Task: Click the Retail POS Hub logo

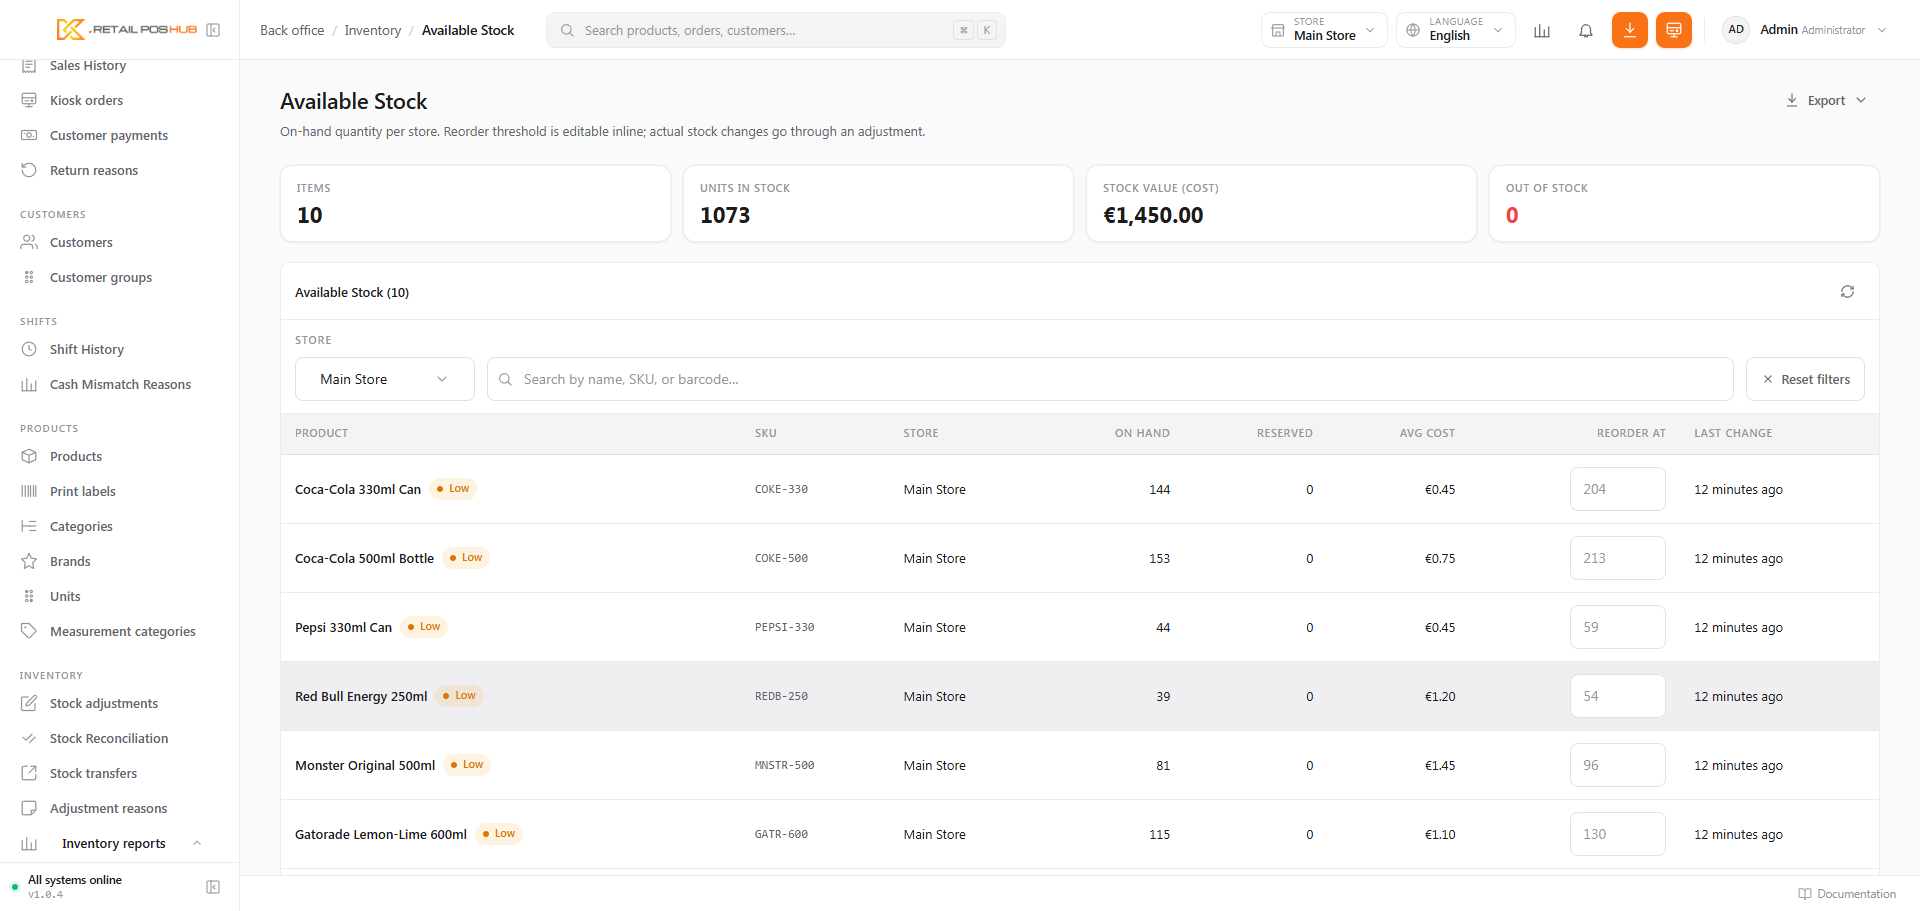Action: coord(127,30)
